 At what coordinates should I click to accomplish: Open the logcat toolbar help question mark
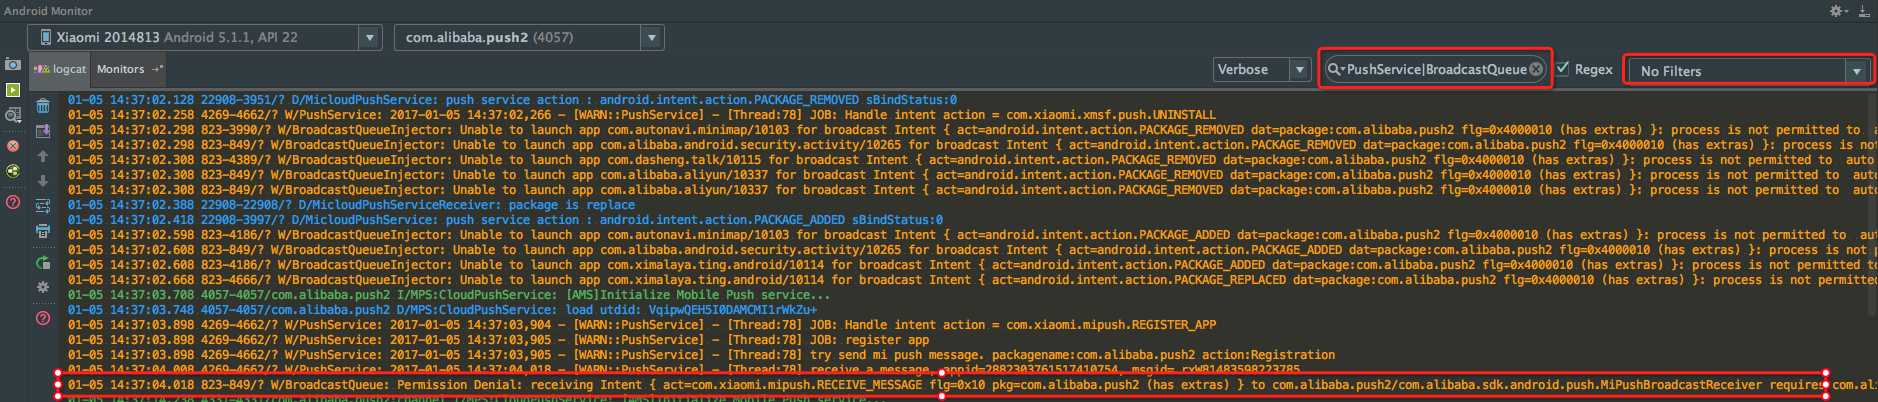pos(43,318)
